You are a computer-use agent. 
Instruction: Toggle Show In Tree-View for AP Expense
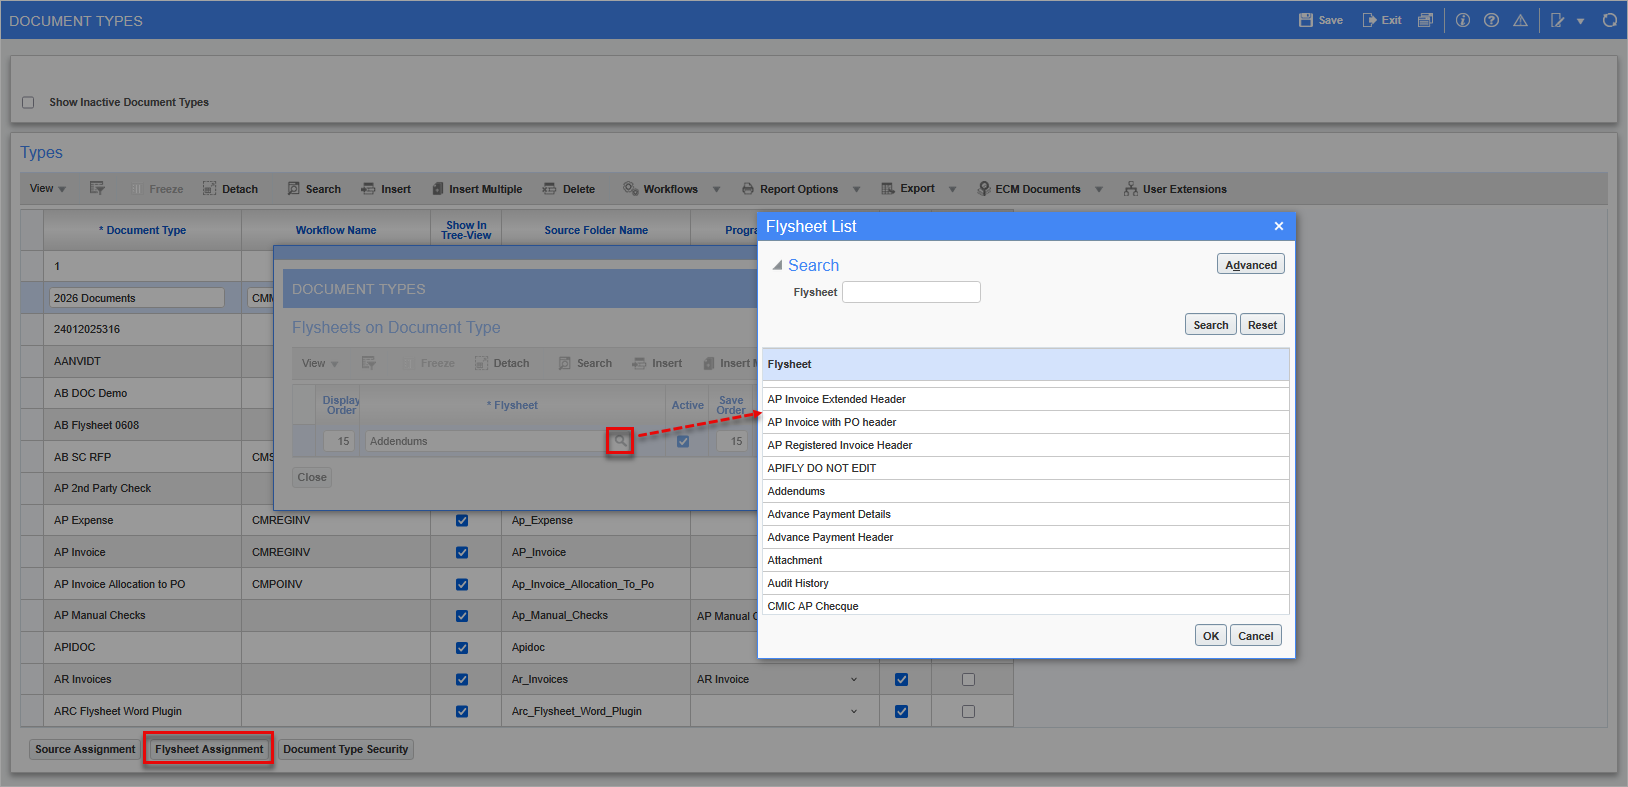click(462, 520)
